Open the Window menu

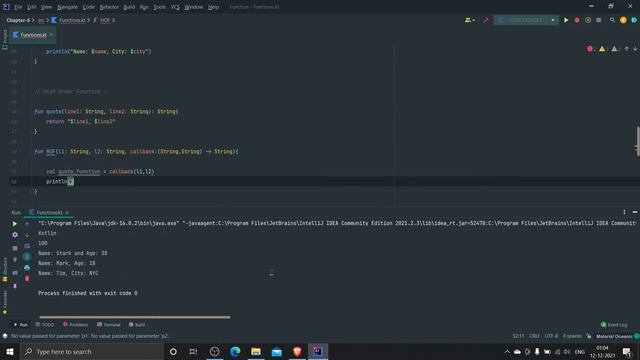click(193, 7)
